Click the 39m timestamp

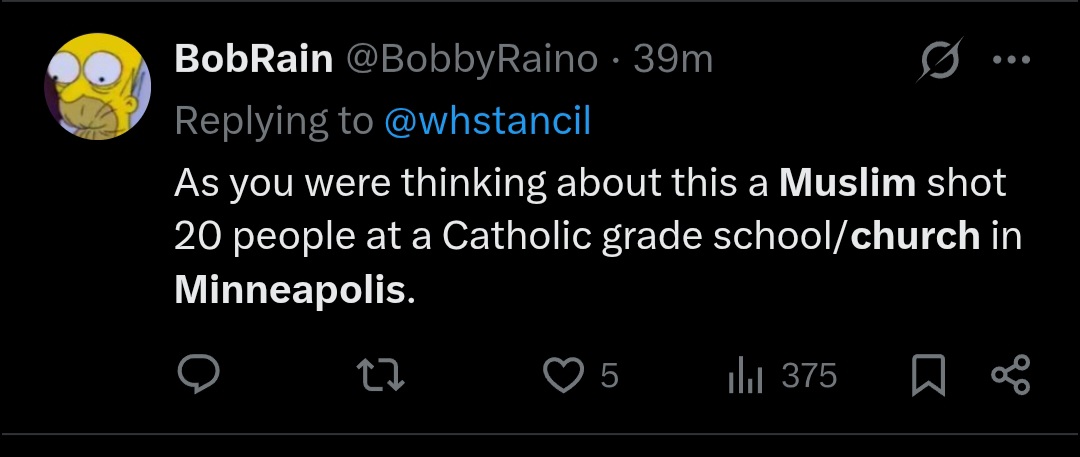pos(673,60)
